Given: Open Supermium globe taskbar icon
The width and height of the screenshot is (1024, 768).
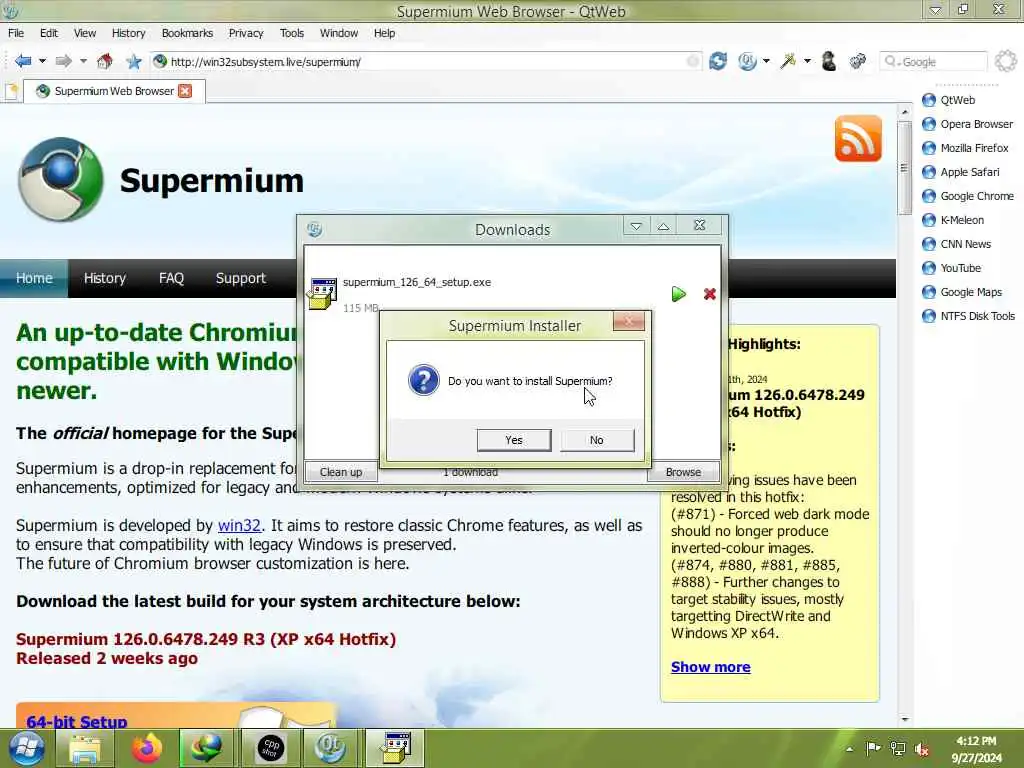Looking at the screenshot, I should pos(206,748).
